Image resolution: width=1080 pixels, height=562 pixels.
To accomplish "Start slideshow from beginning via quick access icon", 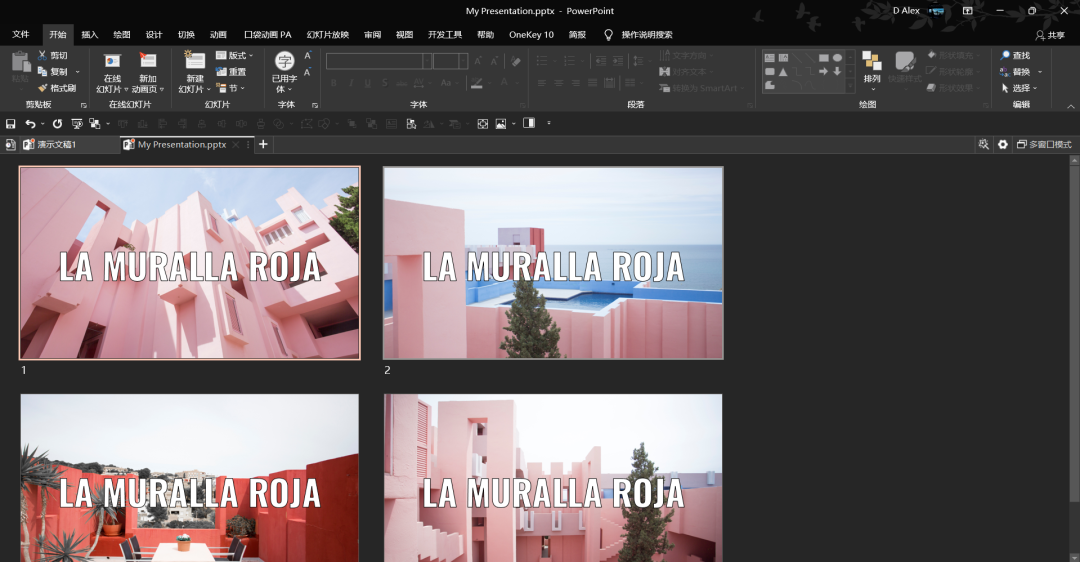I will (76, 124).
